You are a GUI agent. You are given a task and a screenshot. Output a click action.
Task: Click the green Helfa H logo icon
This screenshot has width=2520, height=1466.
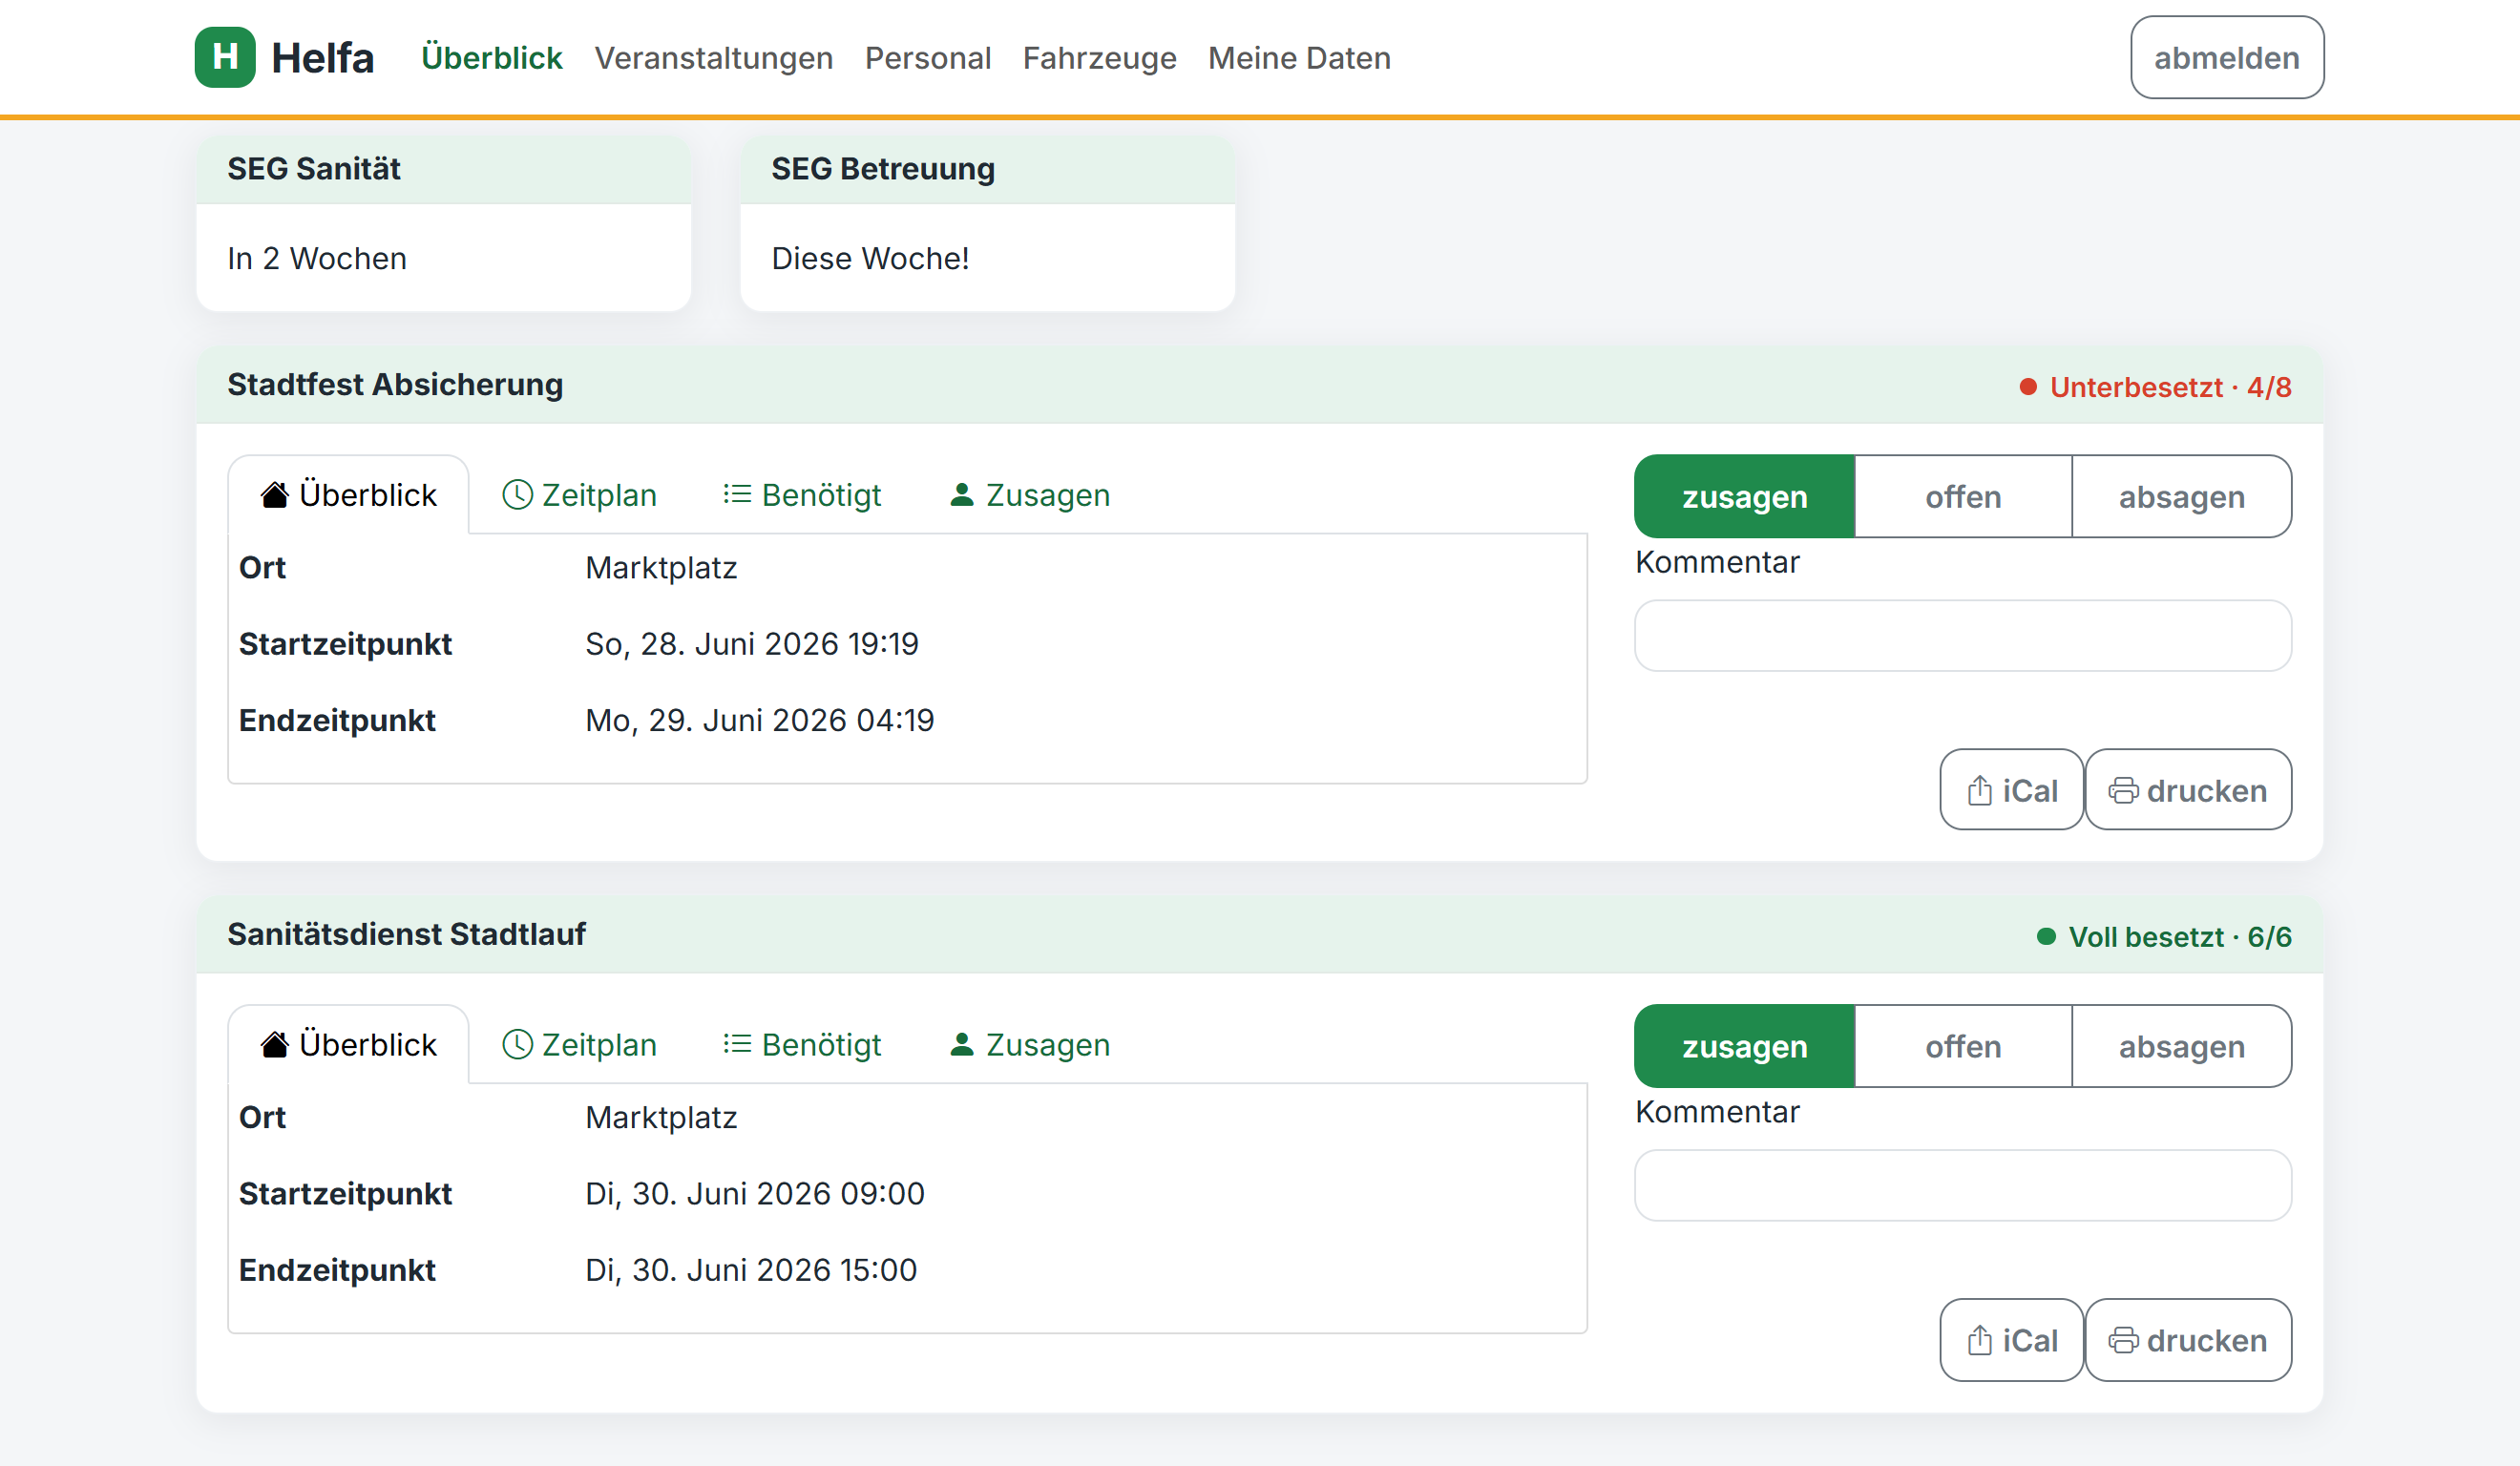point(225,57)
